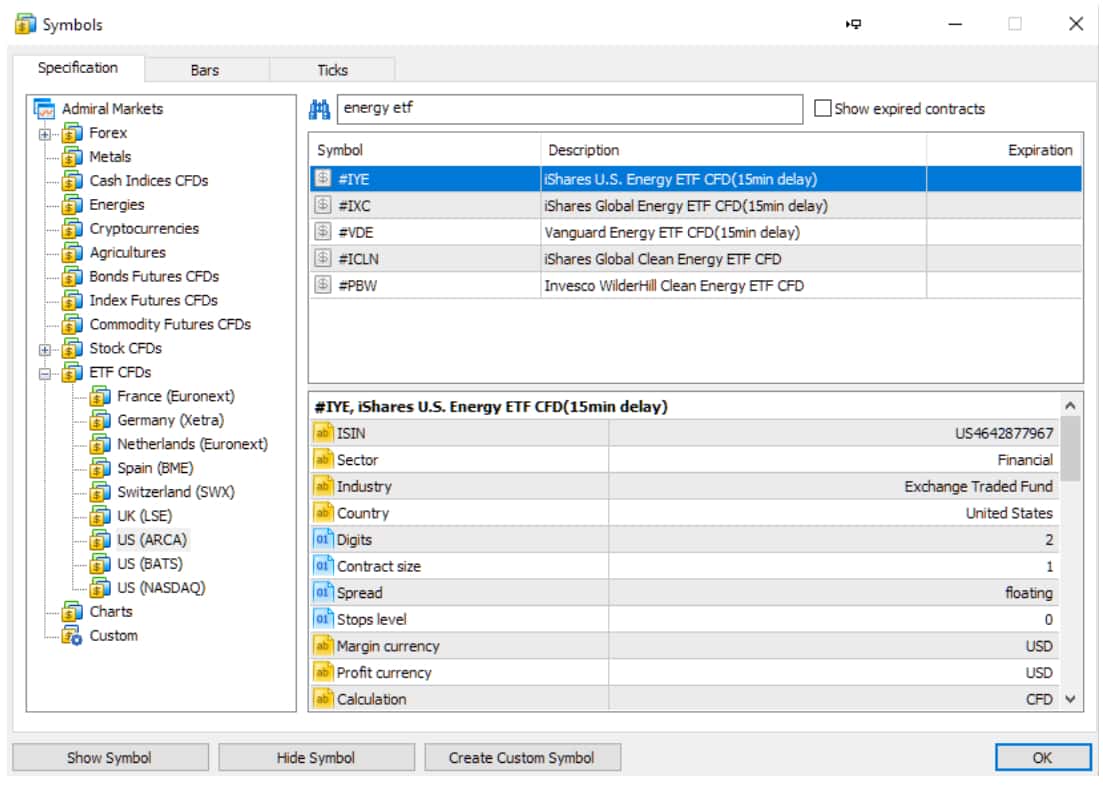Click the energy etf search field

pos(570,109)
